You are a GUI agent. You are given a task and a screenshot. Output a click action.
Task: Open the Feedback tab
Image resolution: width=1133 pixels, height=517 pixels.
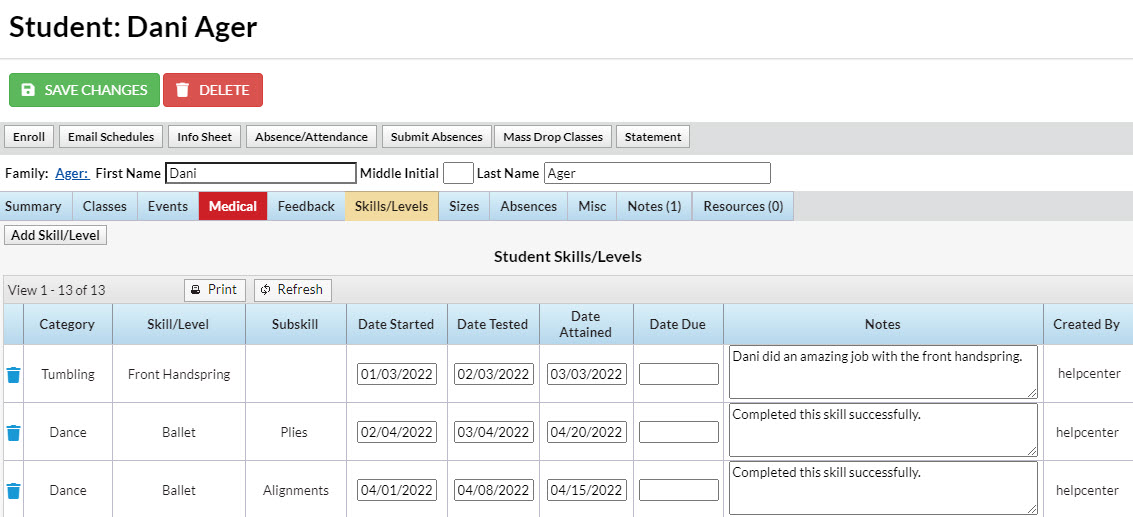[x=306, y=206]
